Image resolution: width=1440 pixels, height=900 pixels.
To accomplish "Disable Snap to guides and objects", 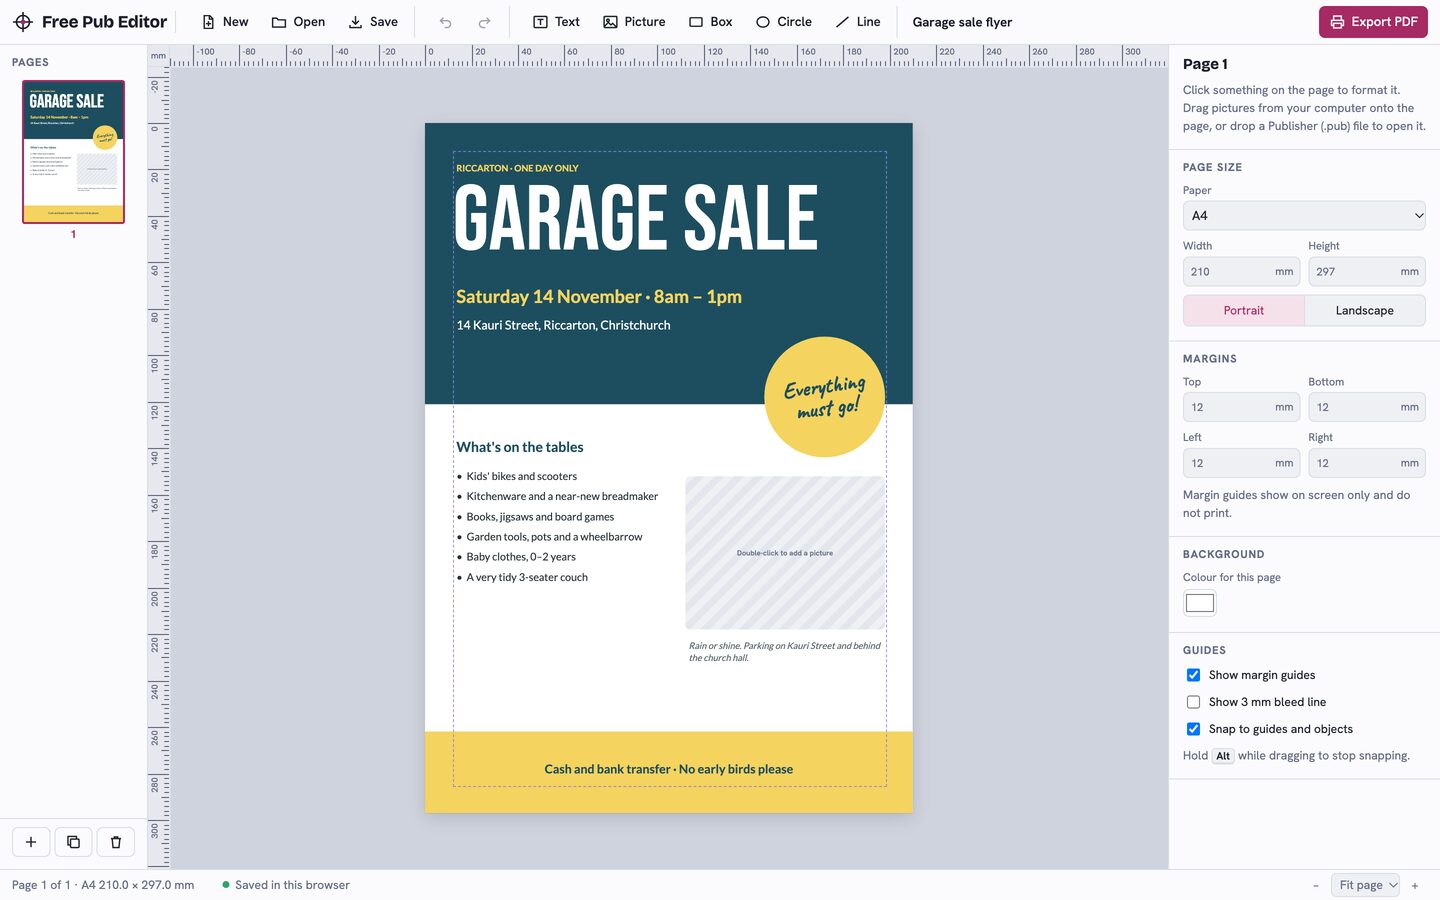I will point(1193,729).
